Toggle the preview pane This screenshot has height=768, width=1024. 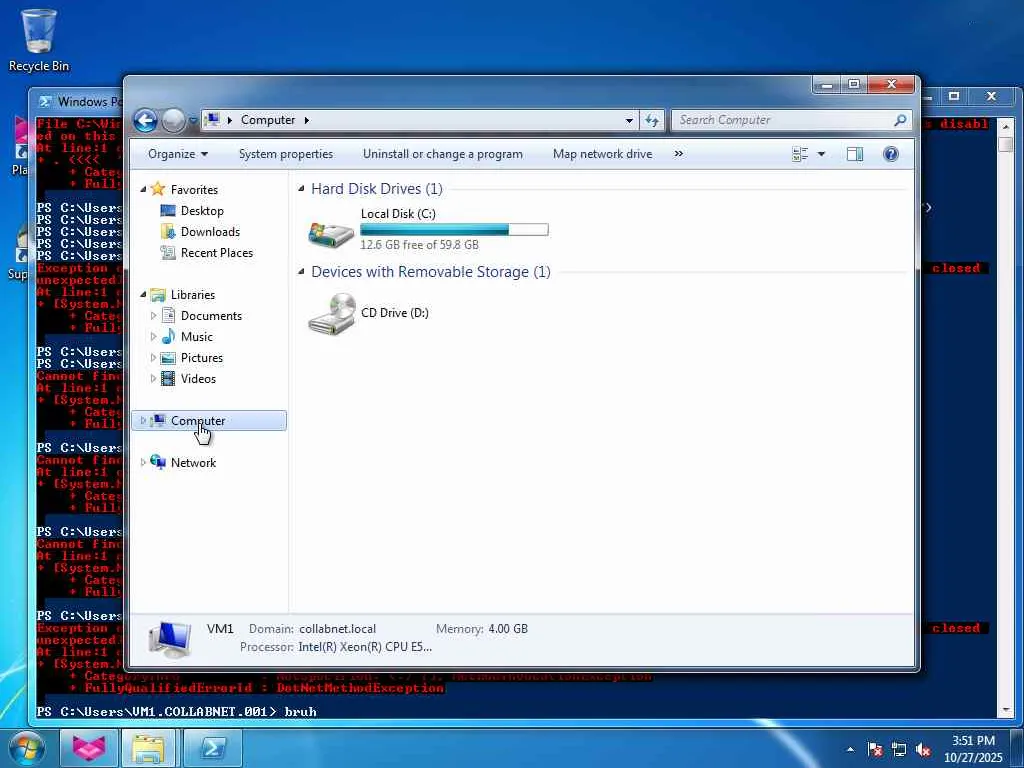pos(855,154)
